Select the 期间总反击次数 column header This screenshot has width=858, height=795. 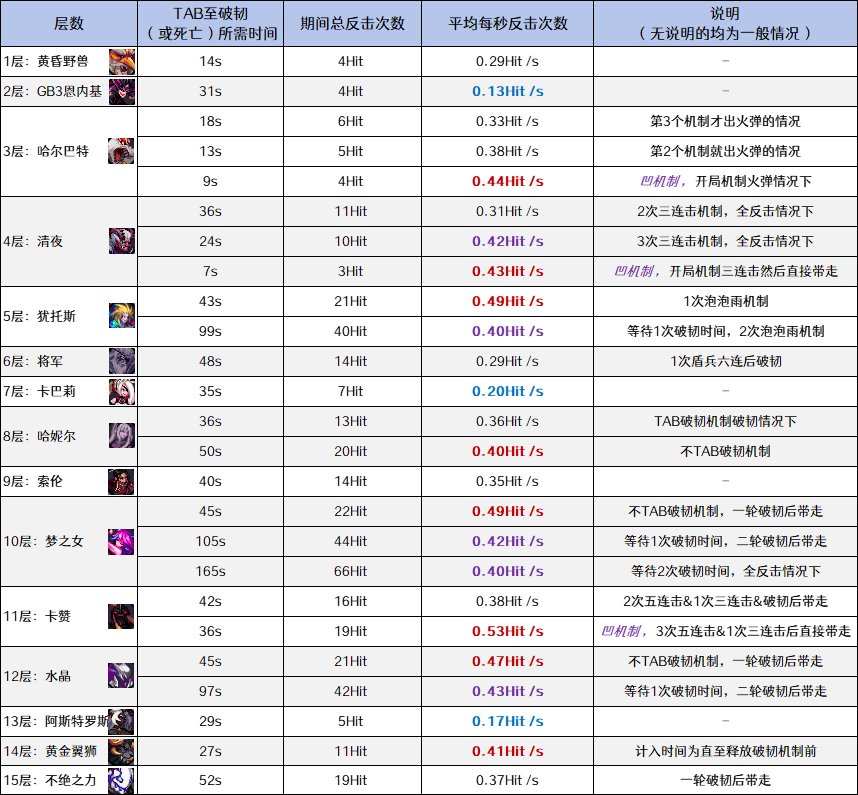tap(352, 24)
